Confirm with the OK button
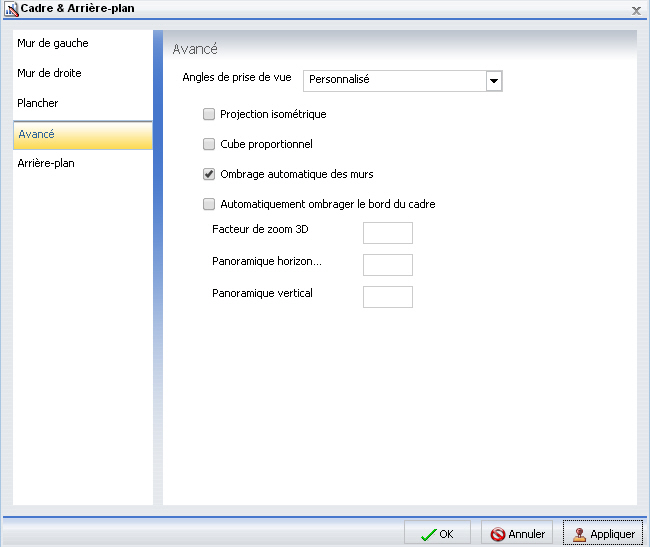The height and width of the screenshot is (547, 650). 437,533
